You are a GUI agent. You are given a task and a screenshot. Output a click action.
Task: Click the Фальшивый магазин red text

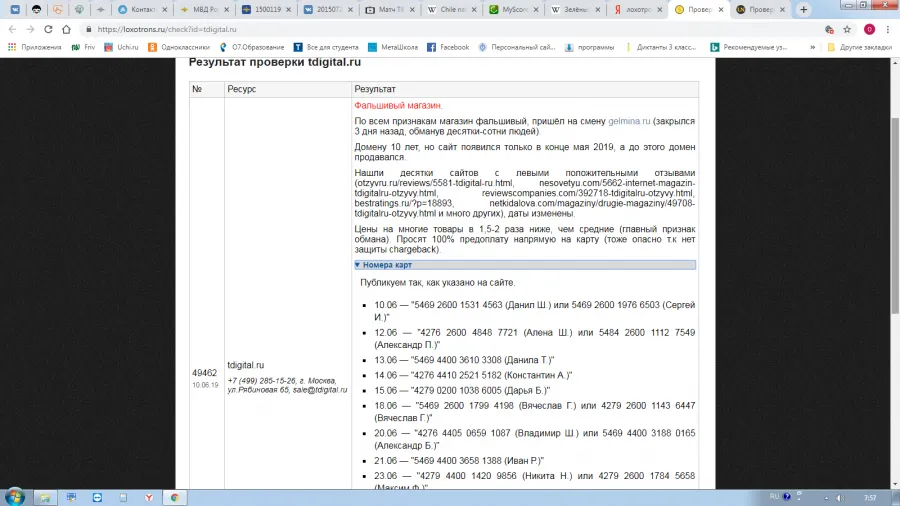(x=398, y=106)
